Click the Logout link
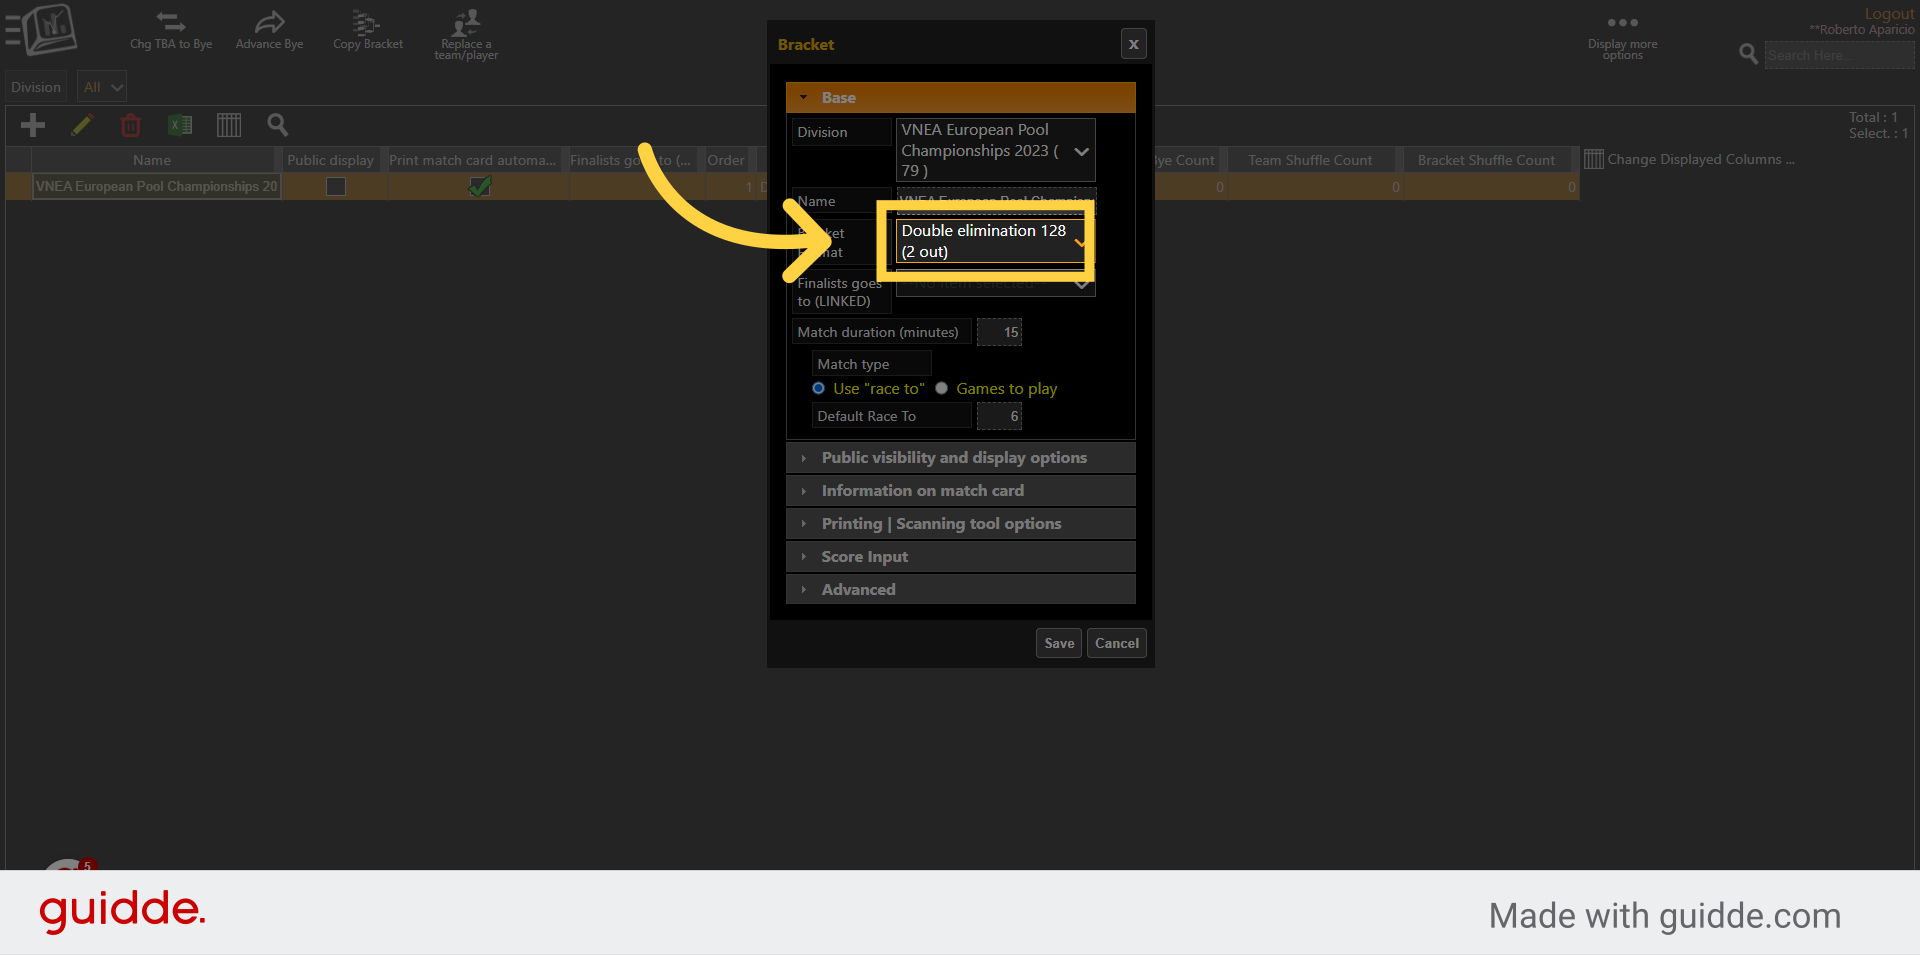1920x955 pixels. click(1889, 13)
